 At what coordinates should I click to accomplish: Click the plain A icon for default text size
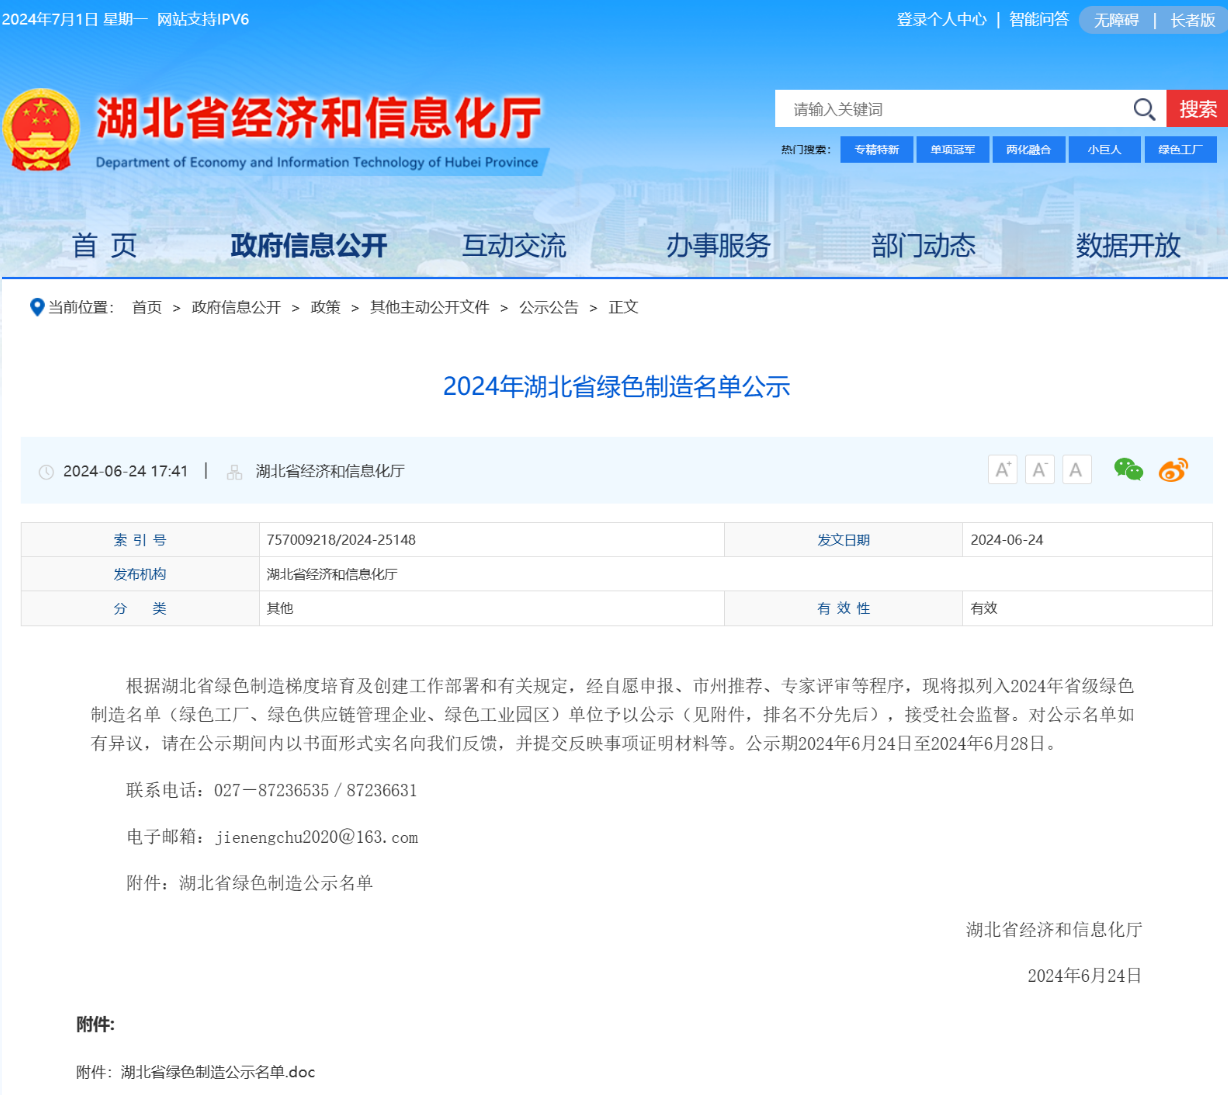point(1076,468)
